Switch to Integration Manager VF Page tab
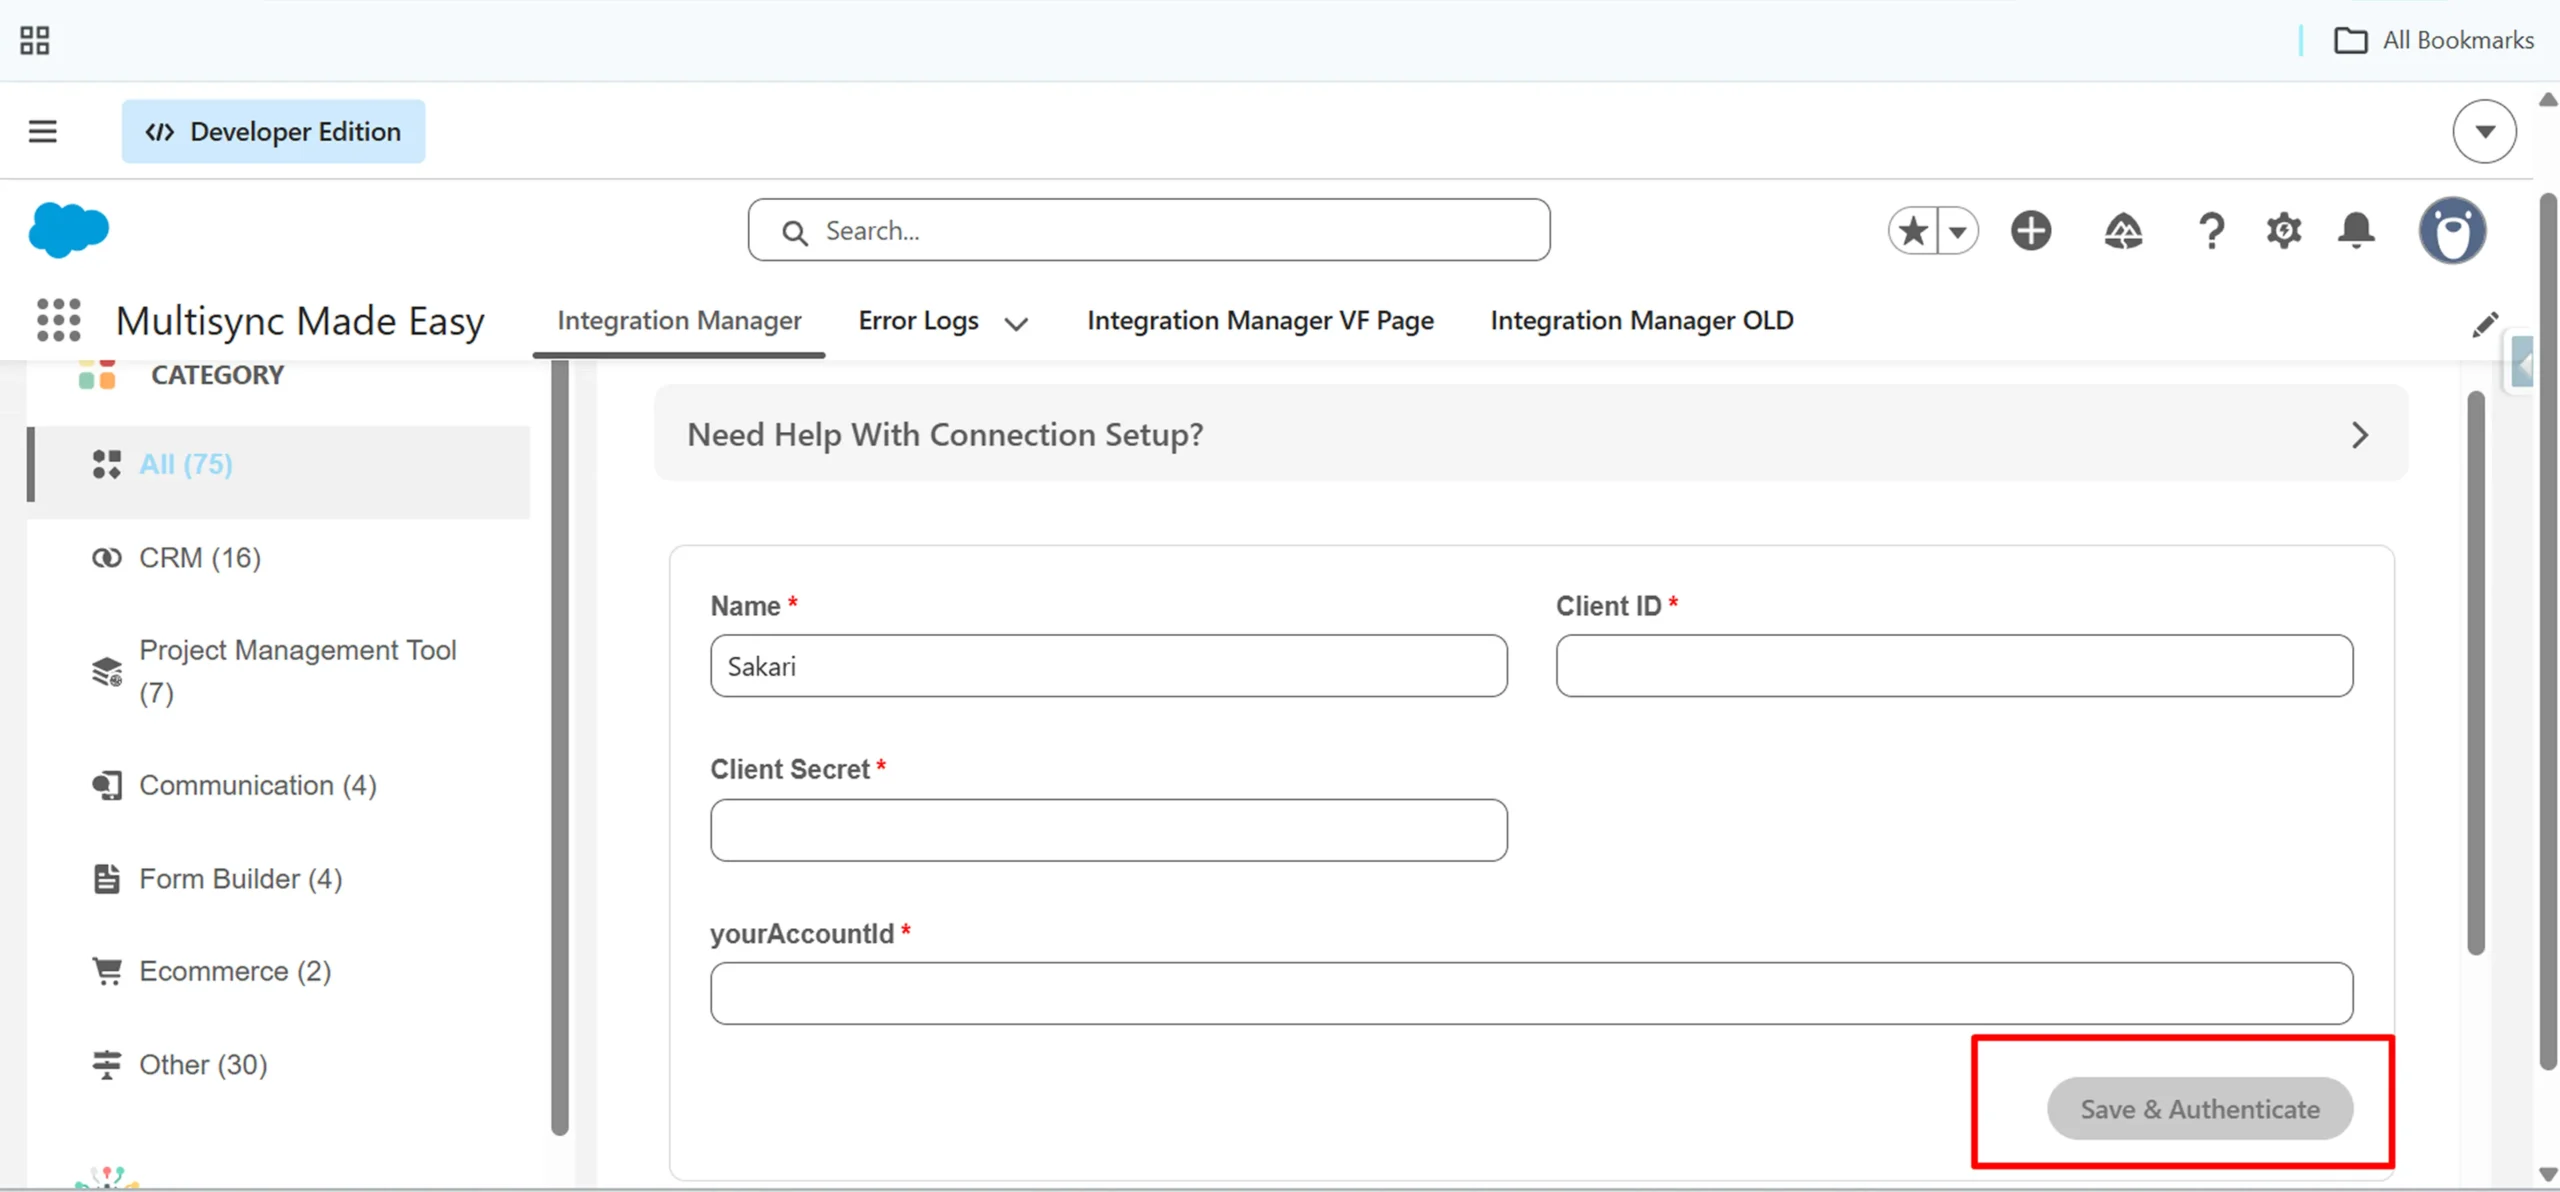The image size is (2560, 1192). coord(1260,320)
